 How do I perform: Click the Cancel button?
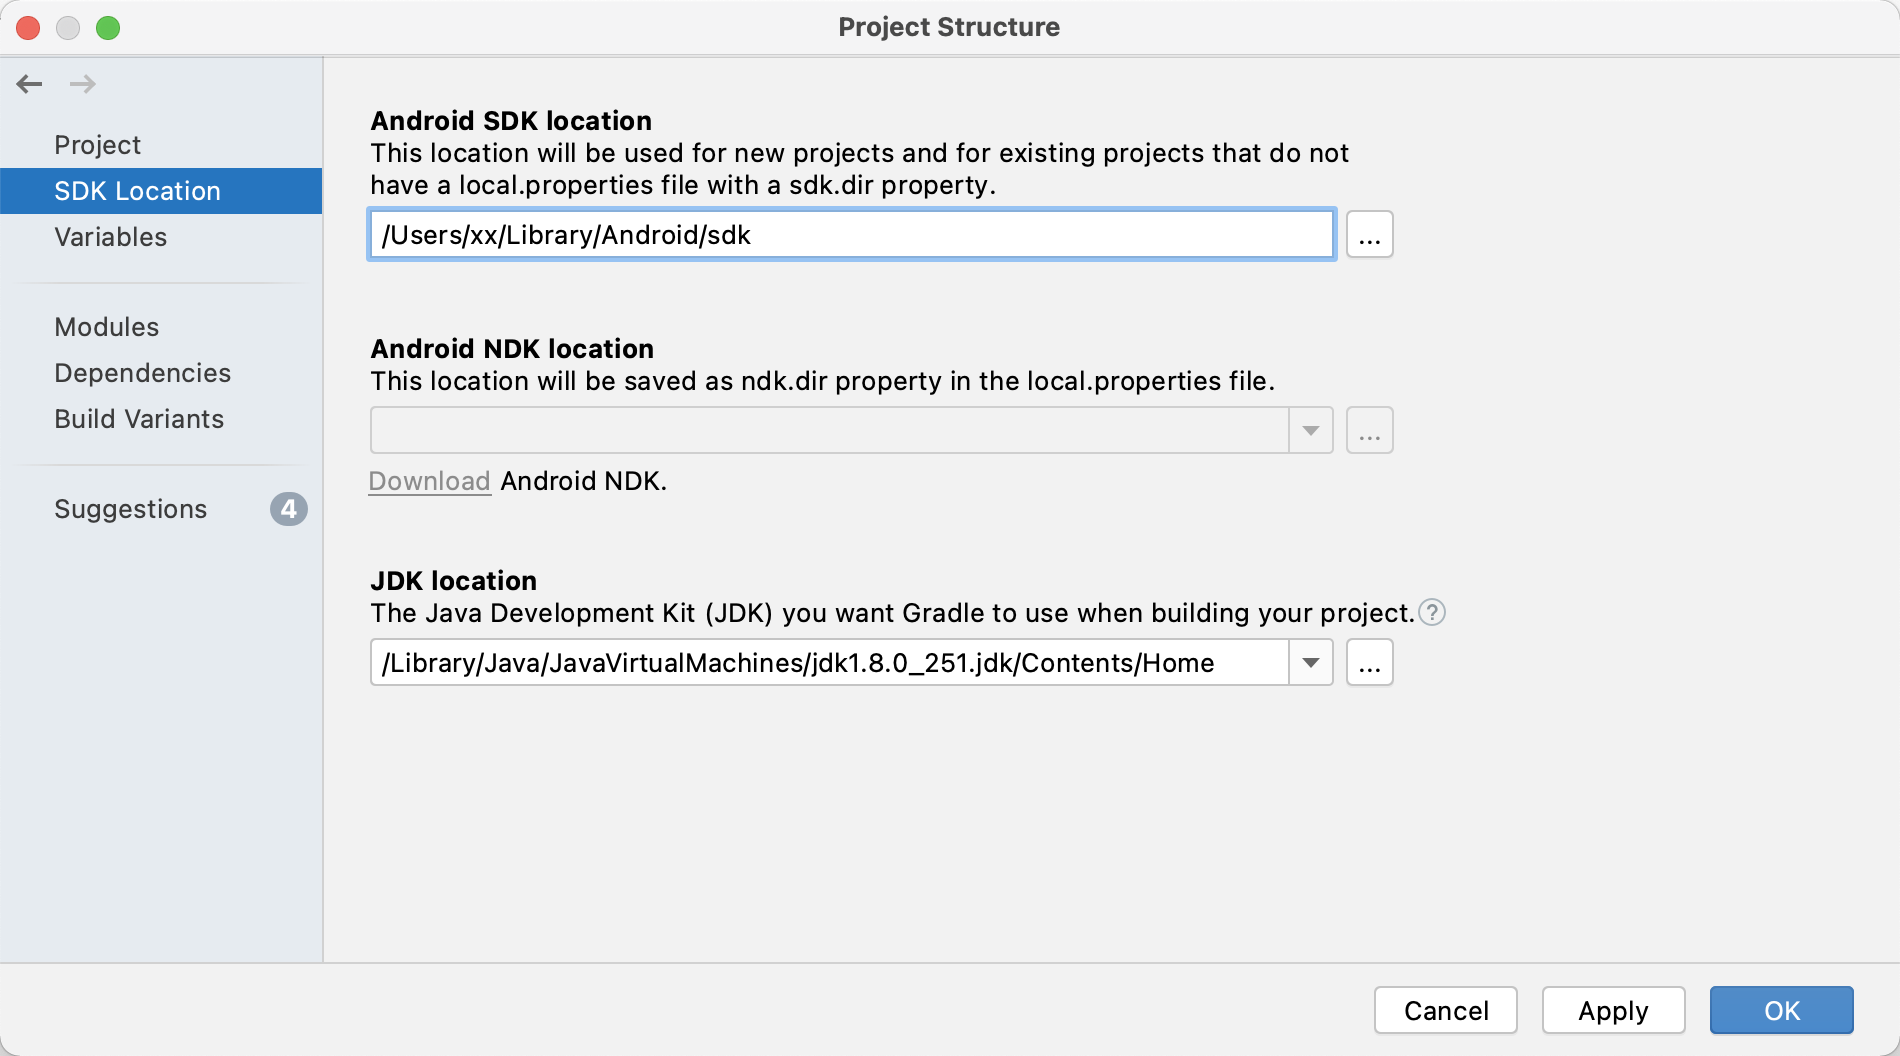tap(1446, 1010)
